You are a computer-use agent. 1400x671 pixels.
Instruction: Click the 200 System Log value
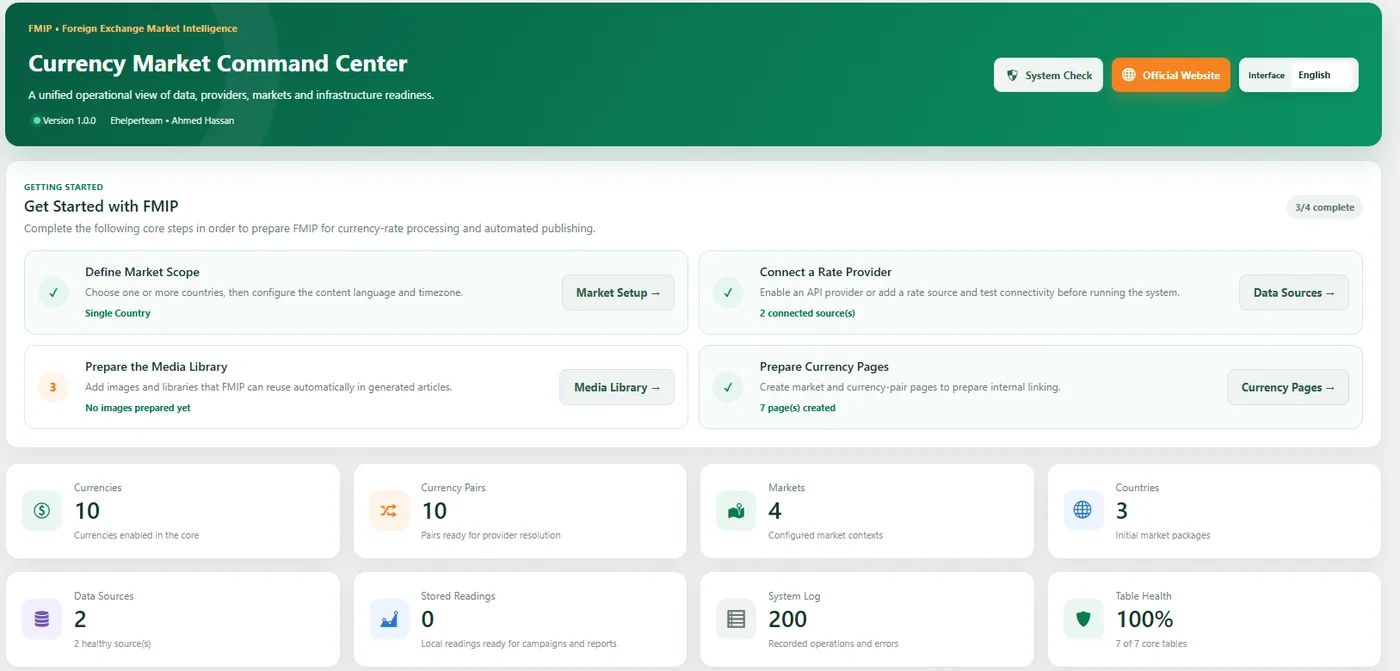point(787,620)
